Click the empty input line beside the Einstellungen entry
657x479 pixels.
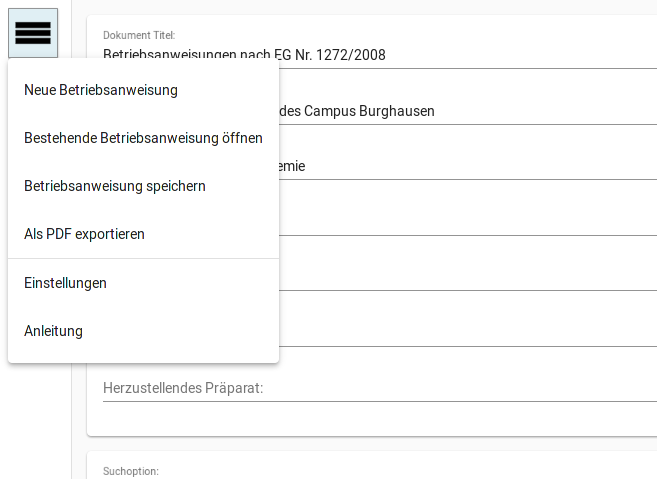468,278
